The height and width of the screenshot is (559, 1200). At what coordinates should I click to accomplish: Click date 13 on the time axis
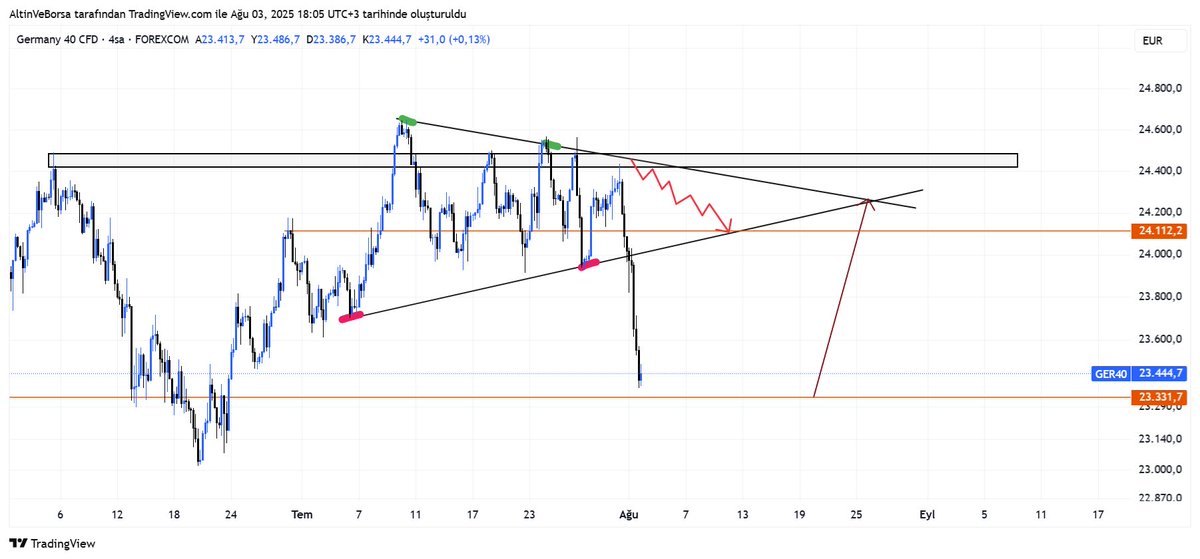point(742,515)
